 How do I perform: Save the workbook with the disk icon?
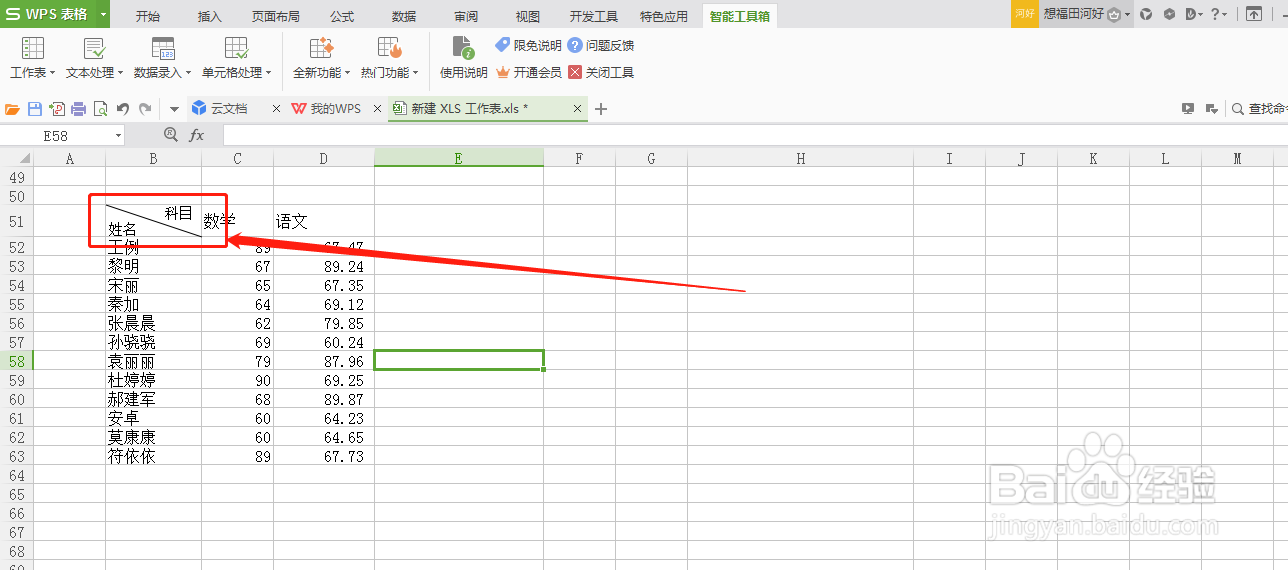tap(35, 109)
